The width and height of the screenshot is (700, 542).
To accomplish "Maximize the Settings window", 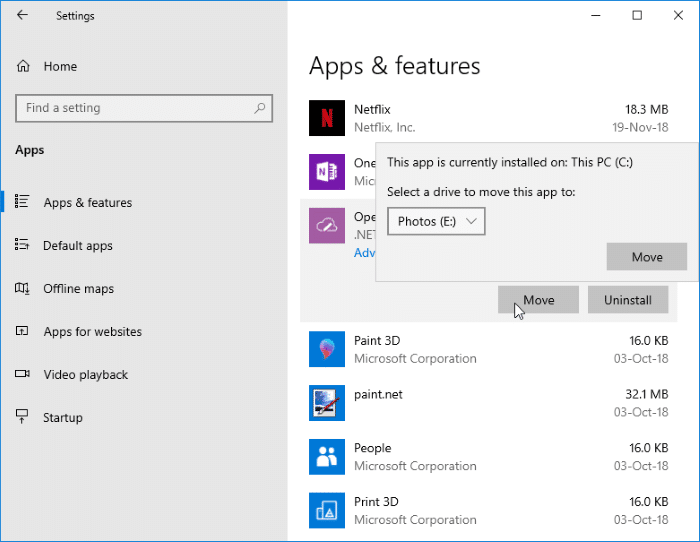I will 637,15.
